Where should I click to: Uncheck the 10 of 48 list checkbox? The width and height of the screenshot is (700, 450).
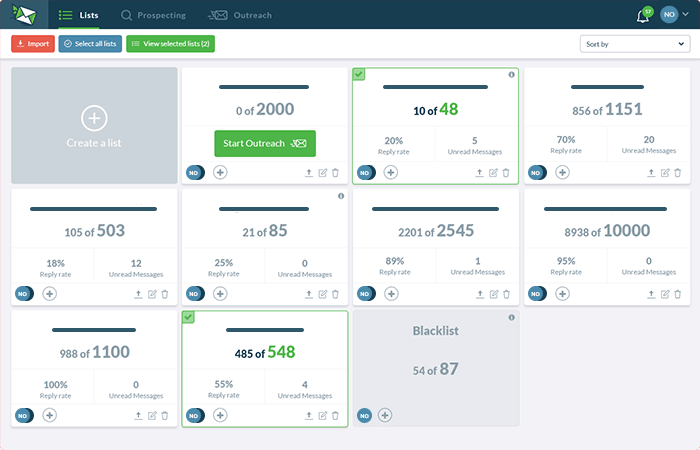point(359,74)
